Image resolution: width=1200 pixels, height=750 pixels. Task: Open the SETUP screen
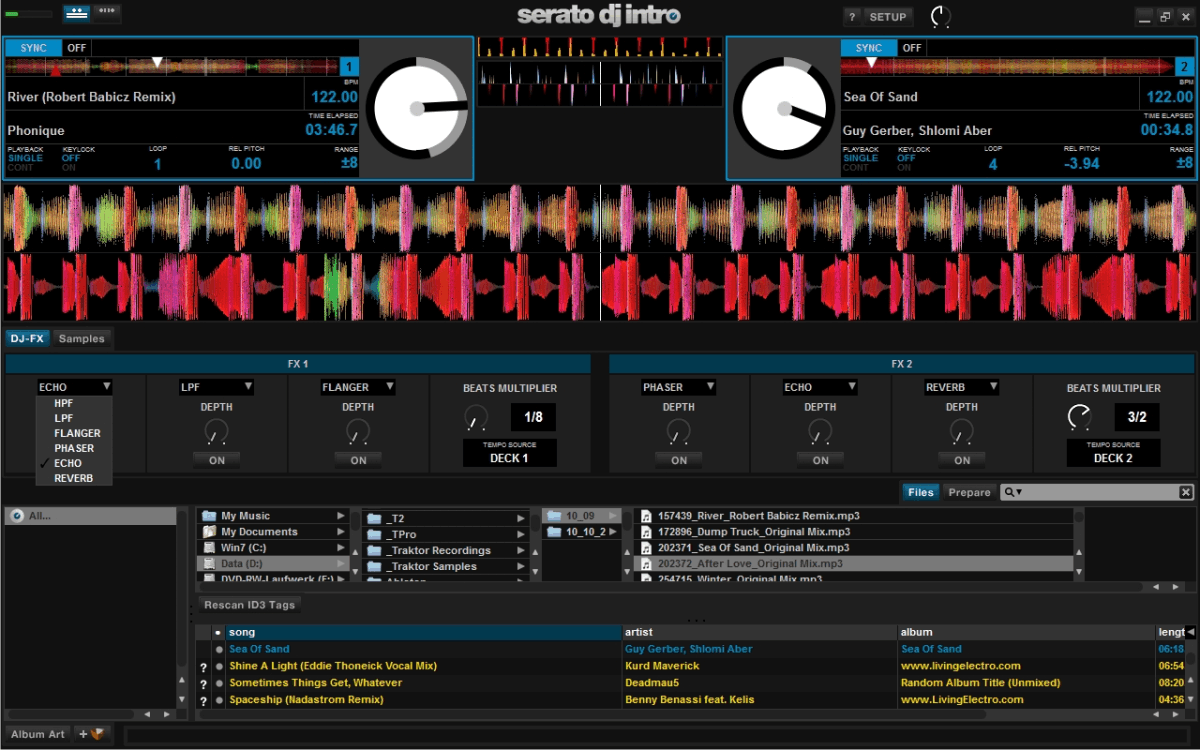click(887, 17)
